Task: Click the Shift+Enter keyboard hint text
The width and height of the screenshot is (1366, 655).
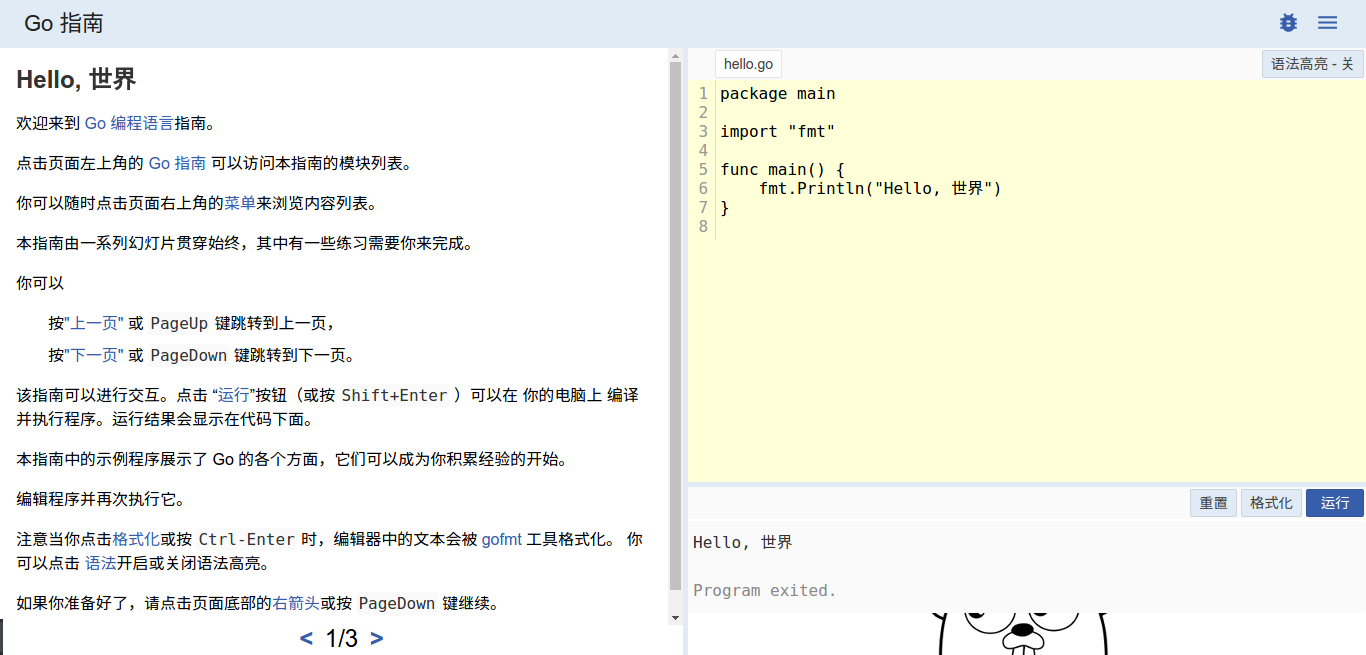Action: coord(395,395)
